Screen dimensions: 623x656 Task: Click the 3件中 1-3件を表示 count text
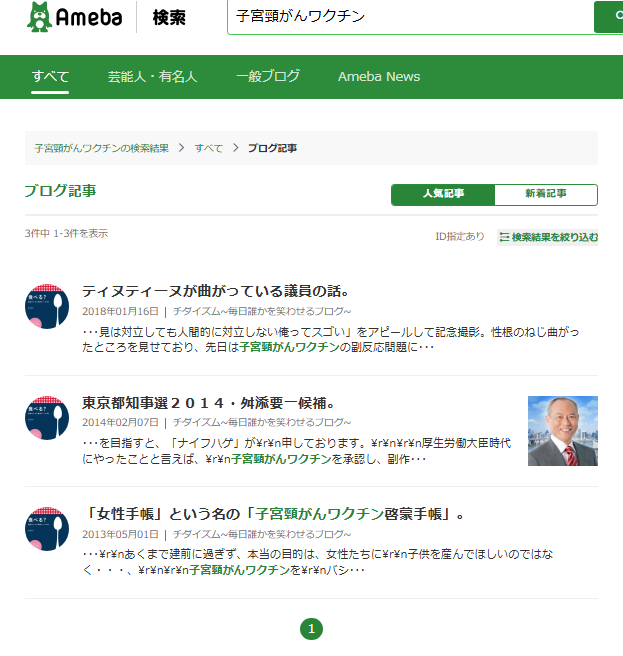click(x=66, y=233)
